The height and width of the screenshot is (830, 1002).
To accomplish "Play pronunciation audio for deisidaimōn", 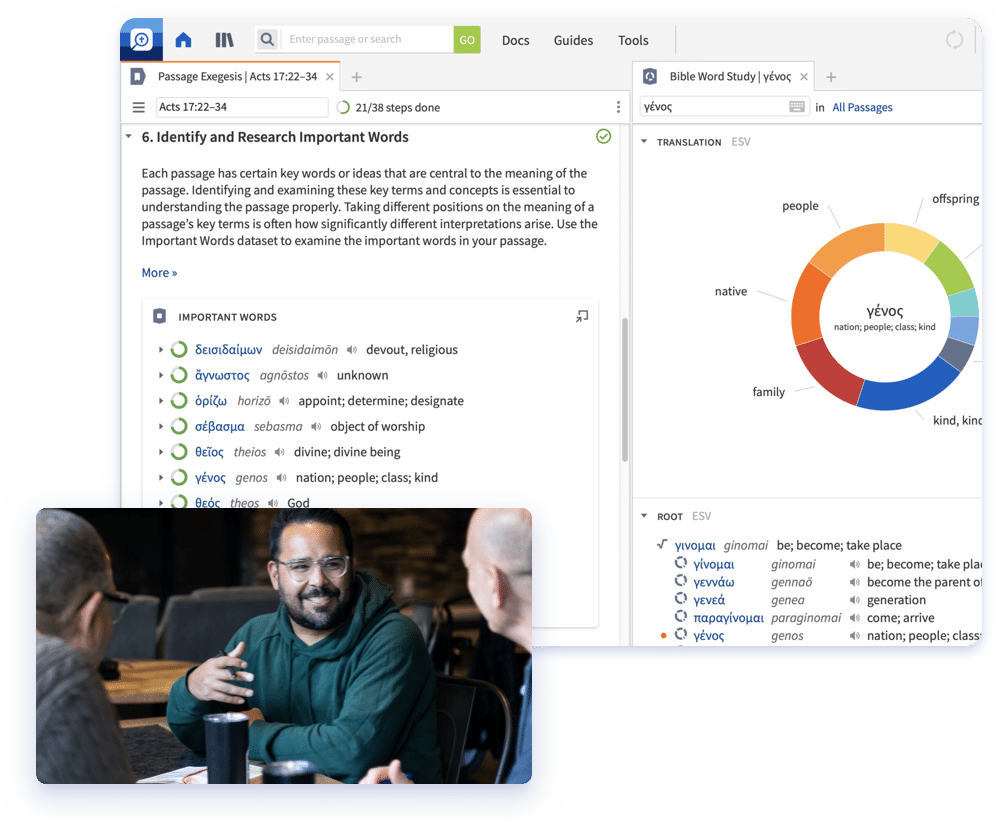I will (352, 350).
